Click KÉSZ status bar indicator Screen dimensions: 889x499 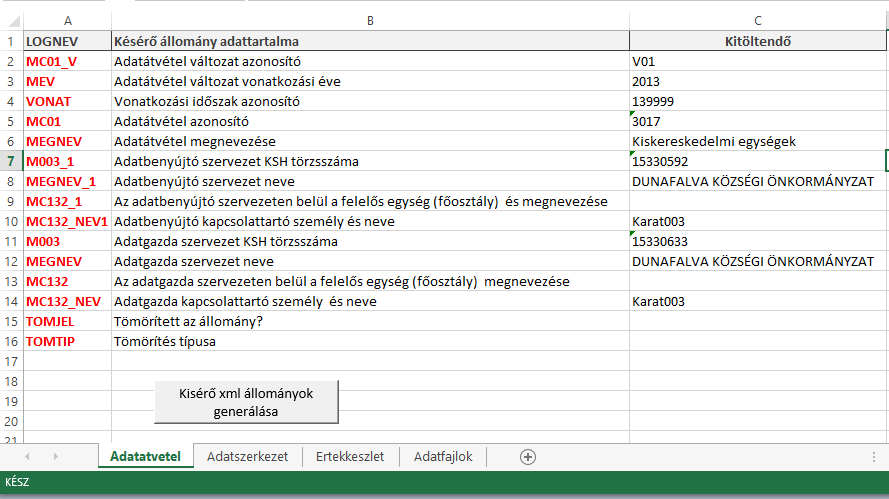(x=17, y=482)
